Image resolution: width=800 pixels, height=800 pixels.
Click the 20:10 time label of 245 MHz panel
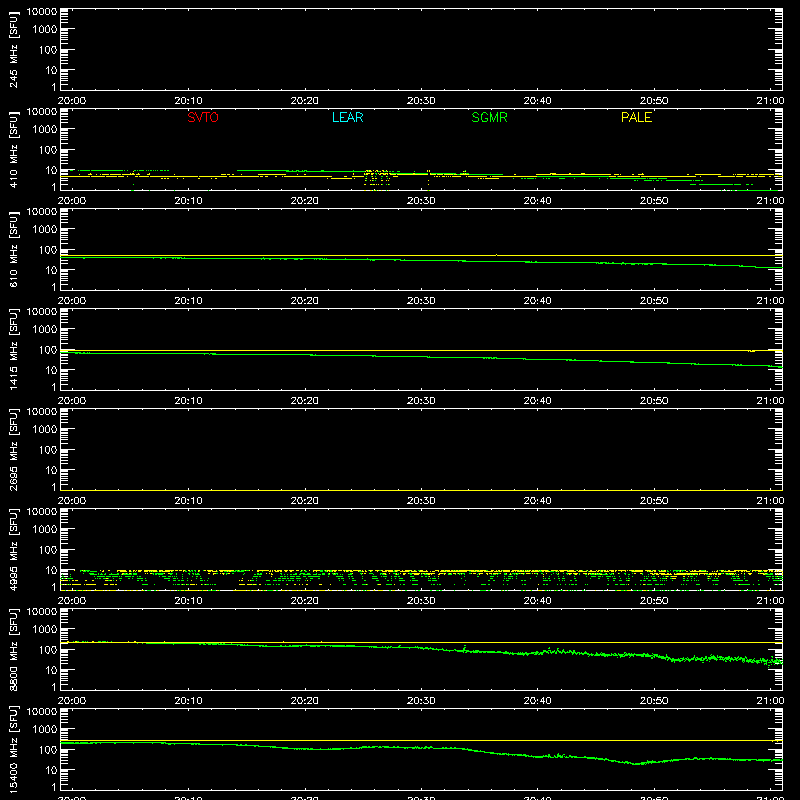point(188,101)
